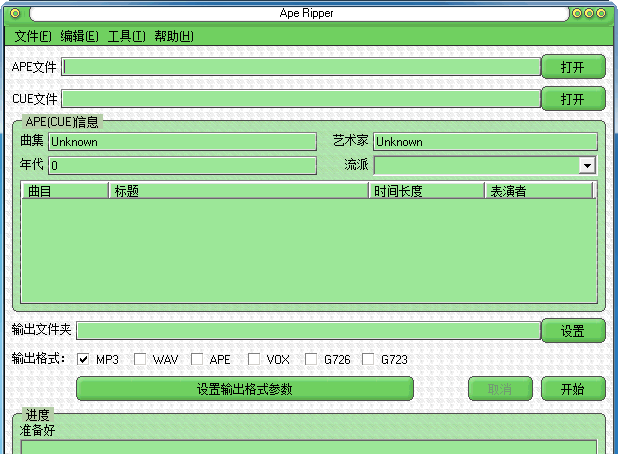618x454 pixels.
Task: Click 打开 button beside APE文件 field
Action: pos(573,67)
